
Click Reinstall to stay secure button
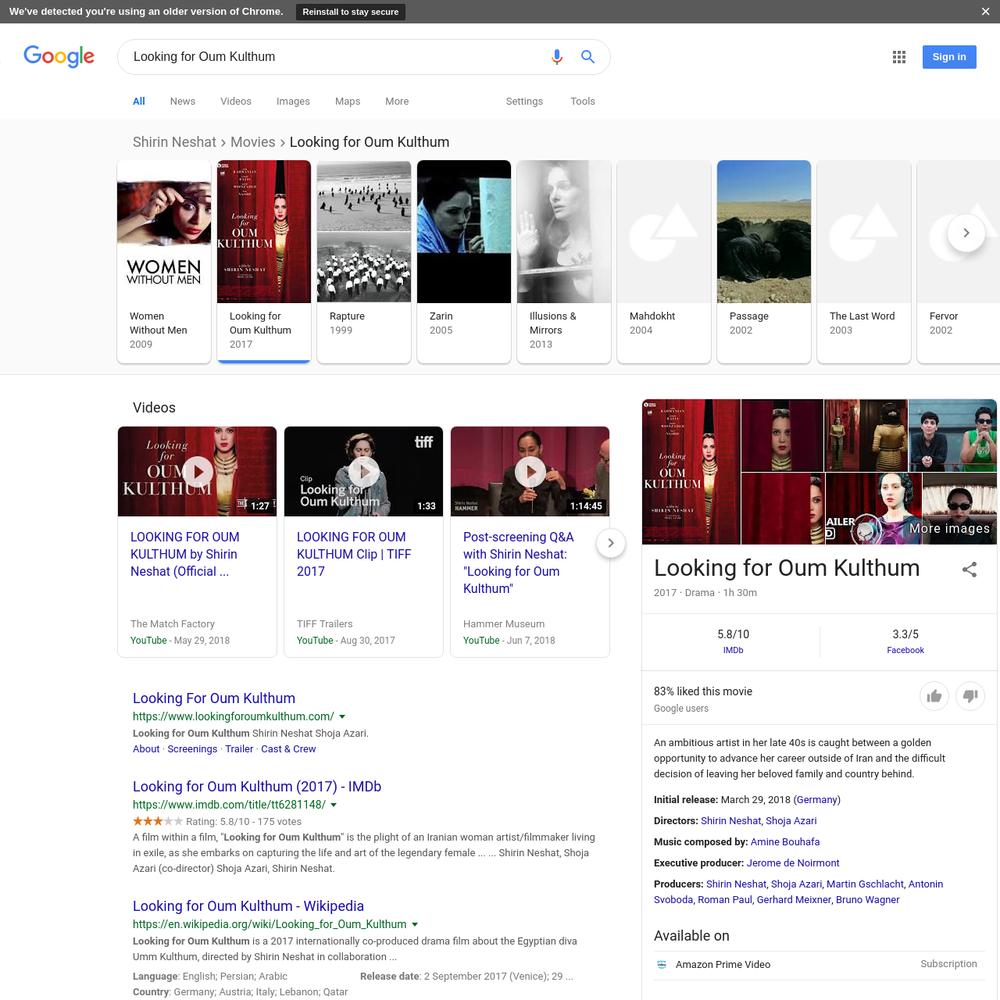350,11
